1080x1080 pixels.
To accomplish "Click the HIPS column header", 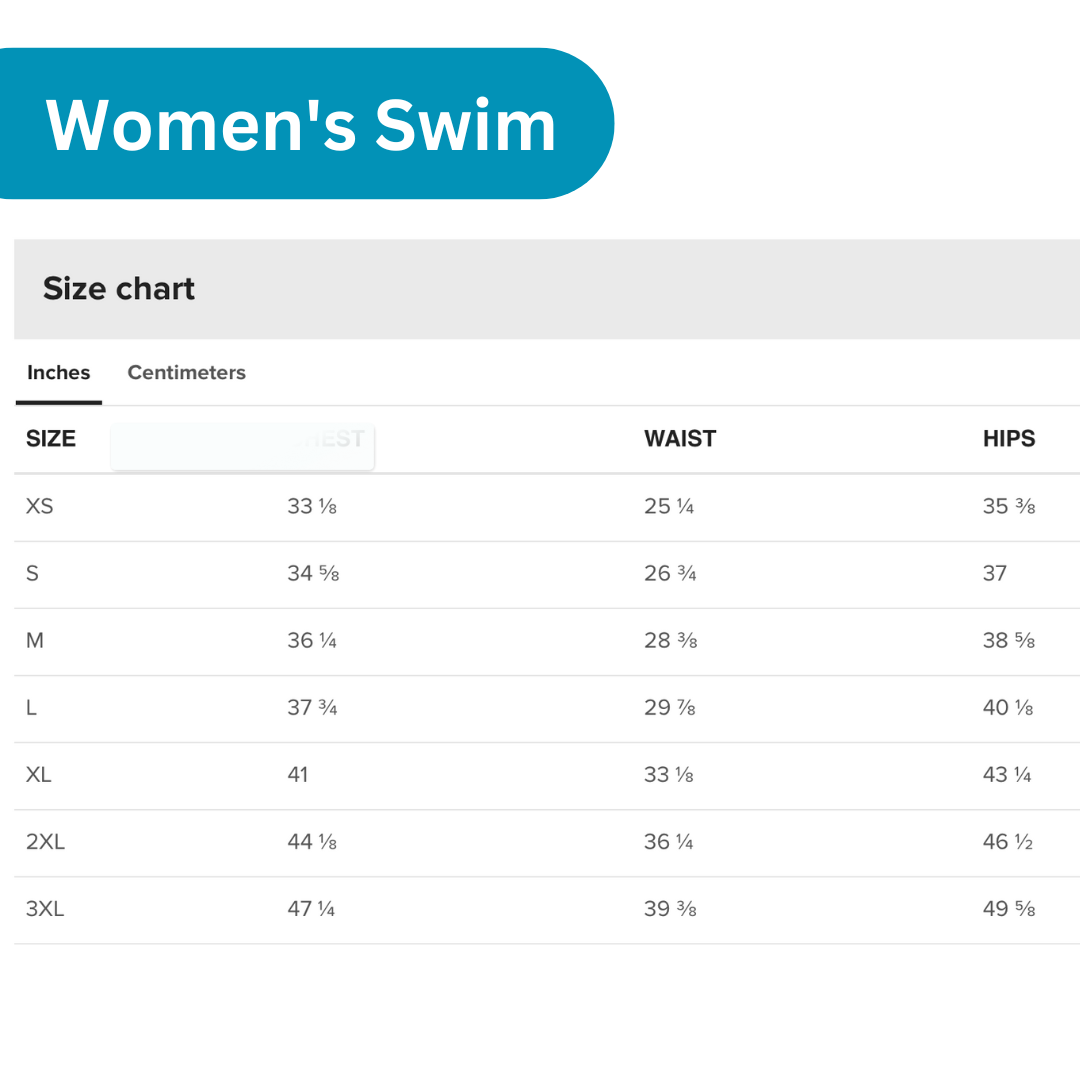I will pos(1009,439).
